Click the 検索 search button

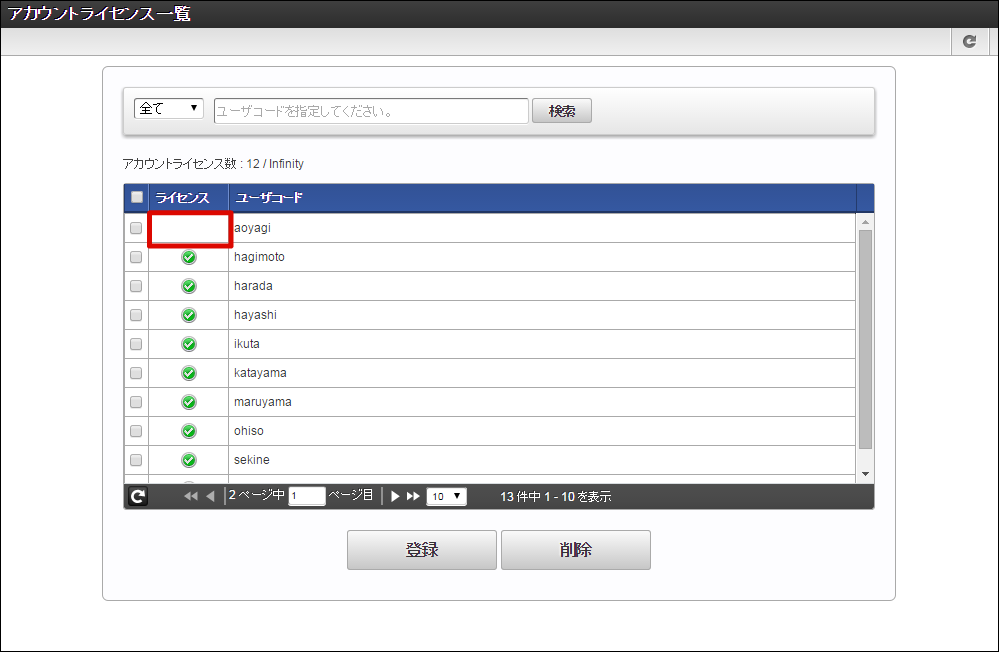(x=562, y=111)
